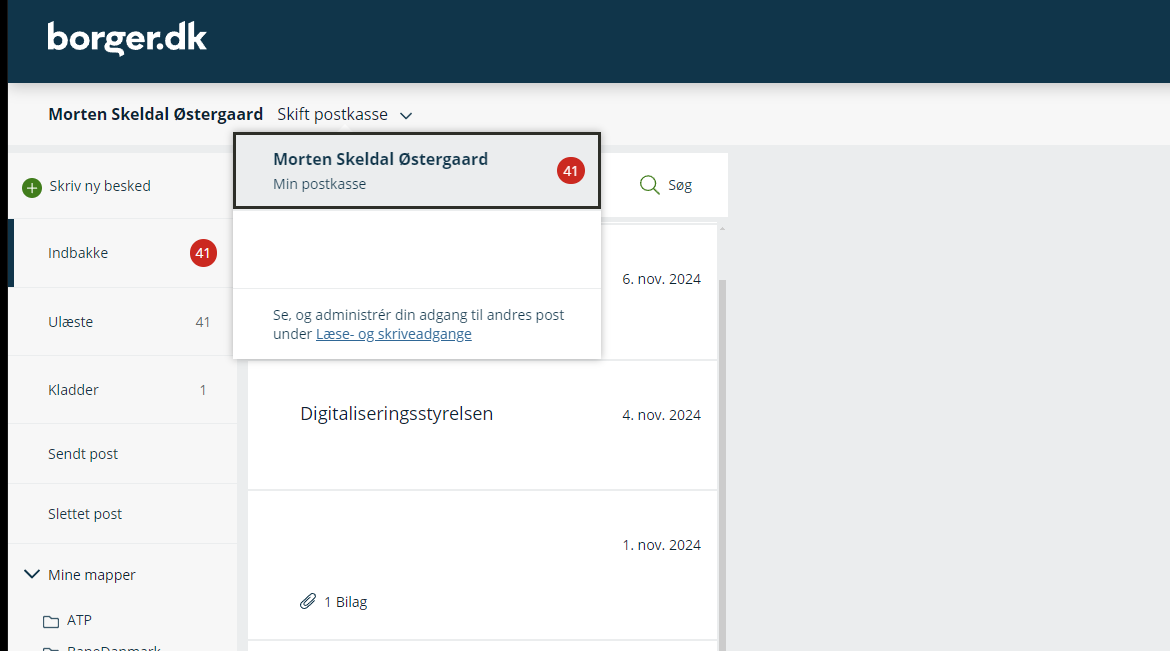Toggle the Skift postkasse dropdown
The width and height of the screenshot is (1170, 651).
pos(345,115)
